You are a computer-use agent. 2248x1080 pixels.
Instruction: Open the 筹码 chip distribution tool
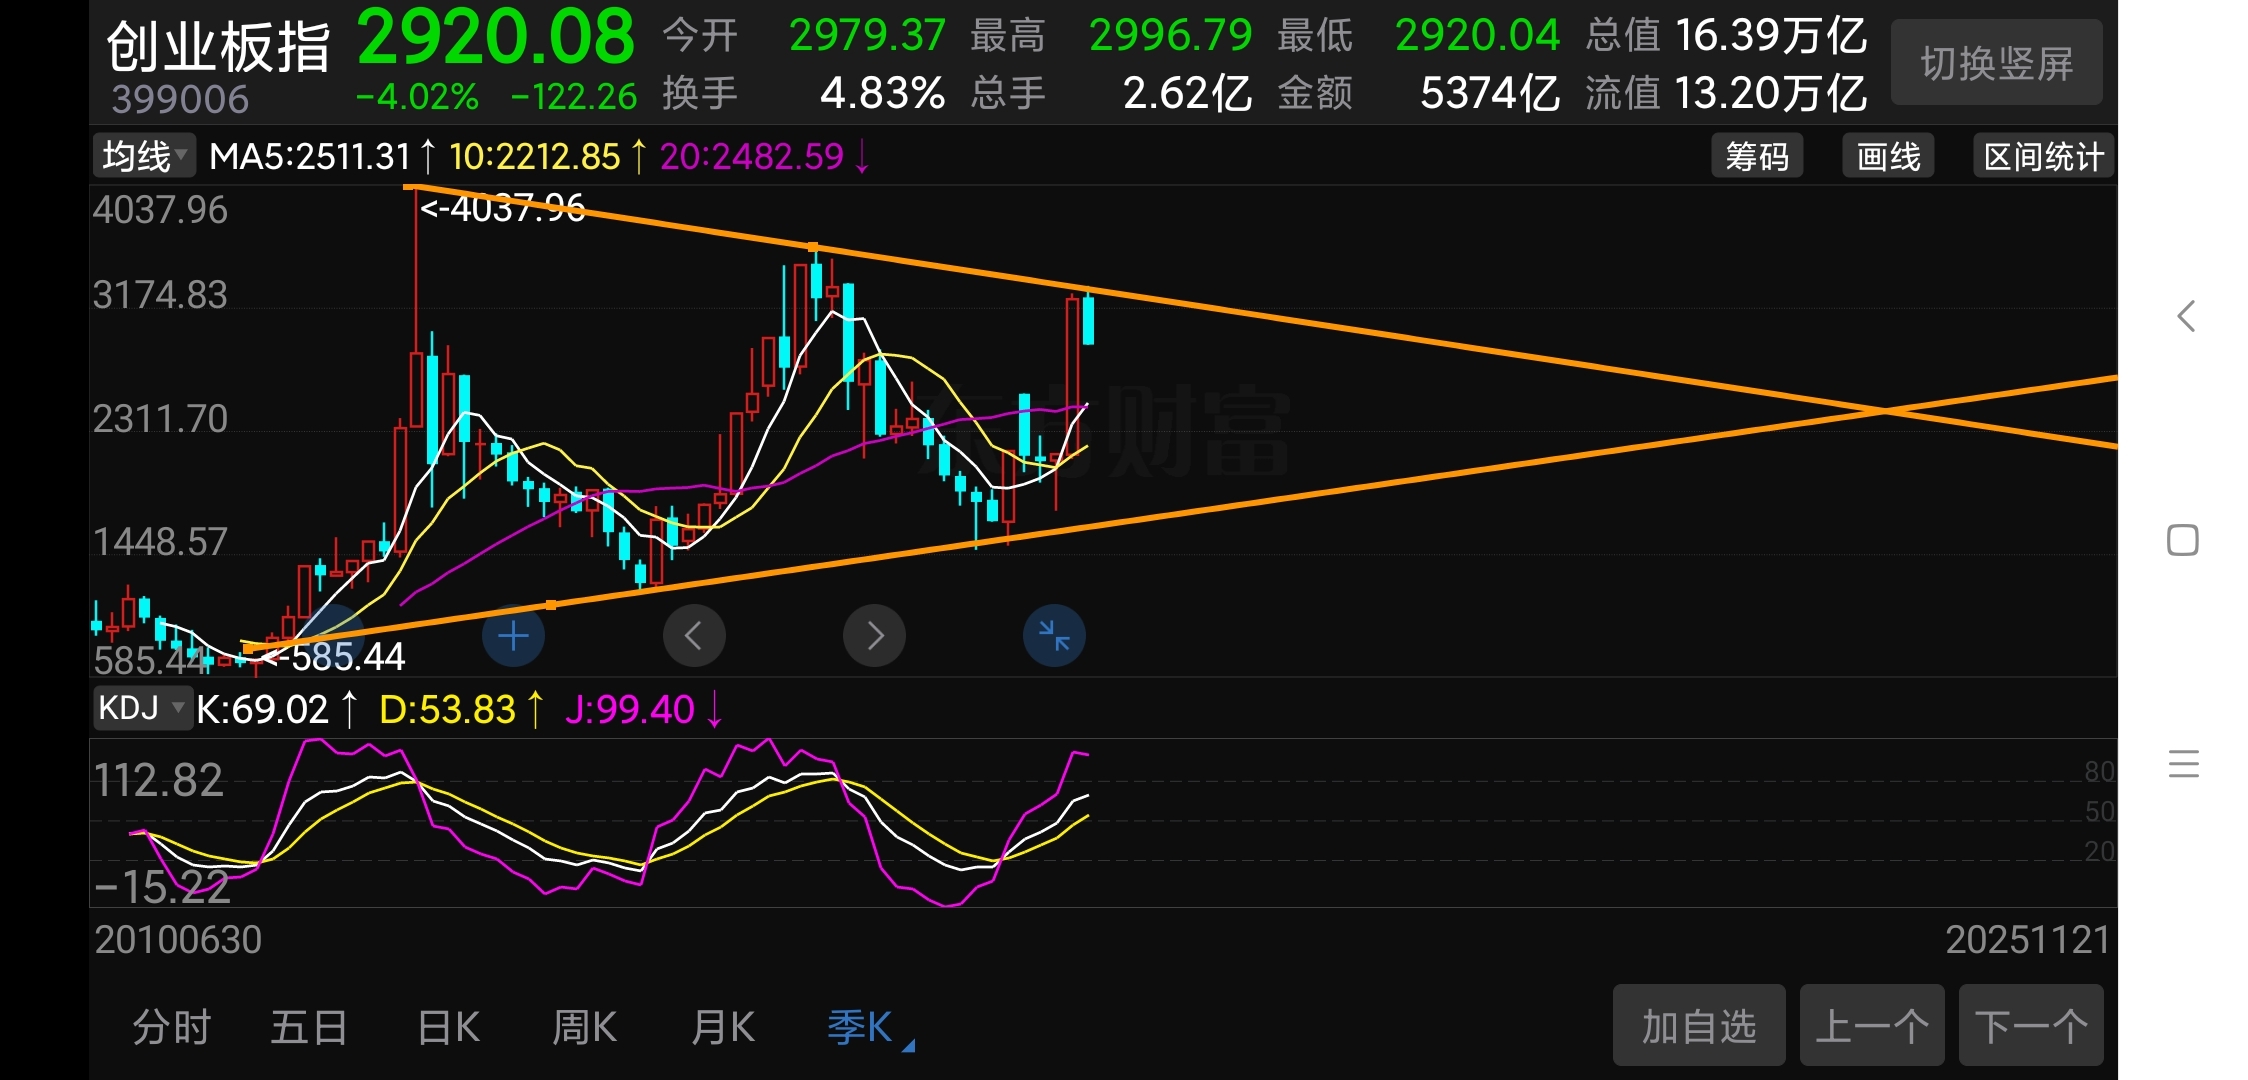[x=1757, y=157]
